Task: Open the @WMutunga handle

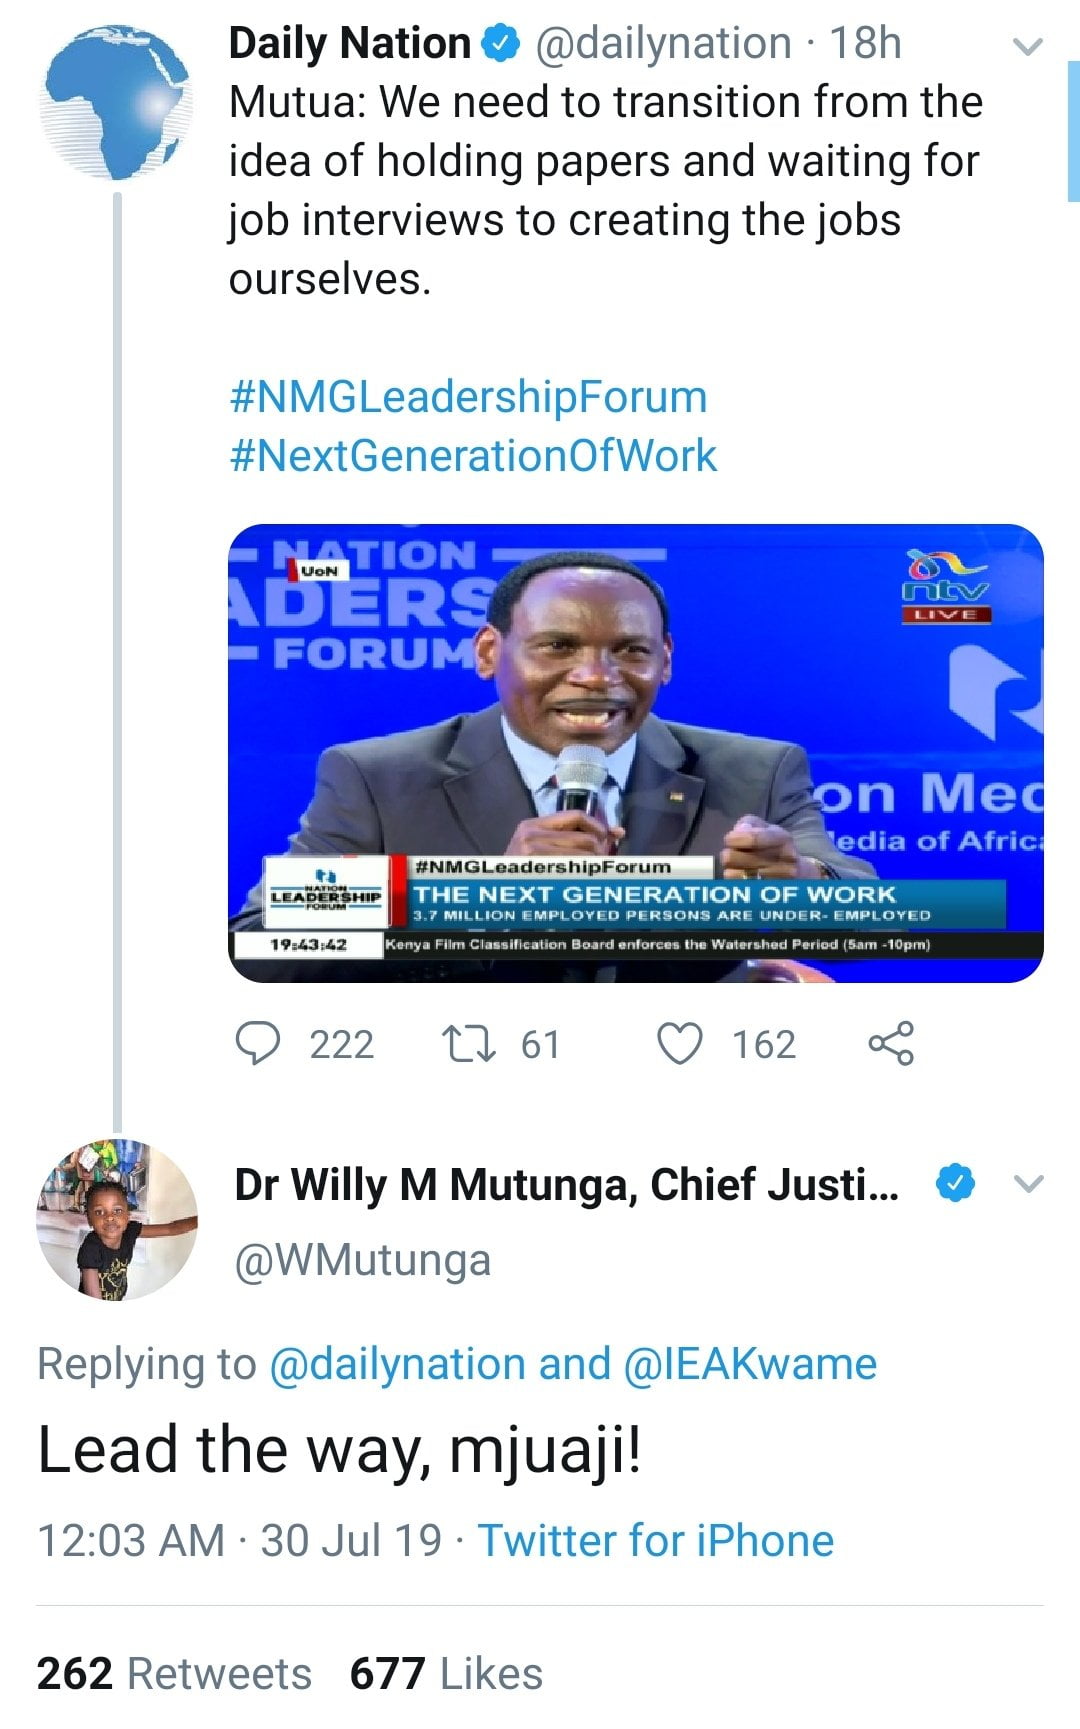Action: coord(362,1260)
